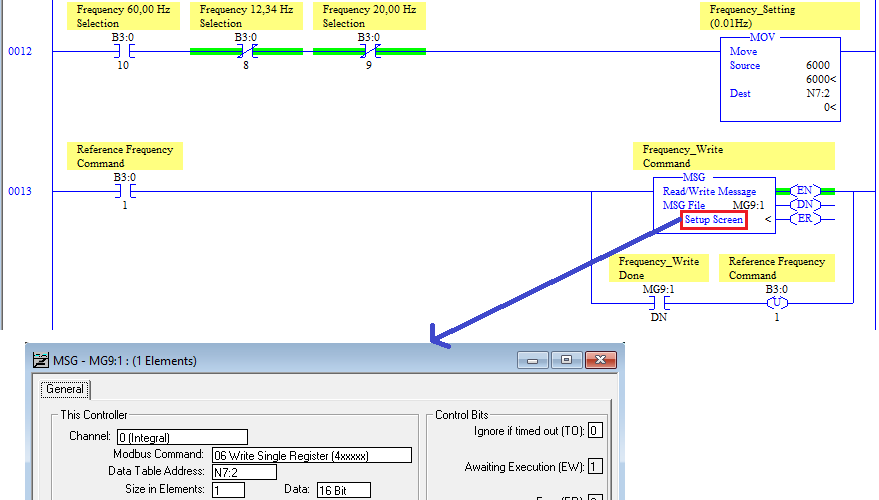879x500 pixels.
Task: Click Reference Frequency Command comment on rung 0013 left
Action: pyautogui.click(x=124, y=156)
